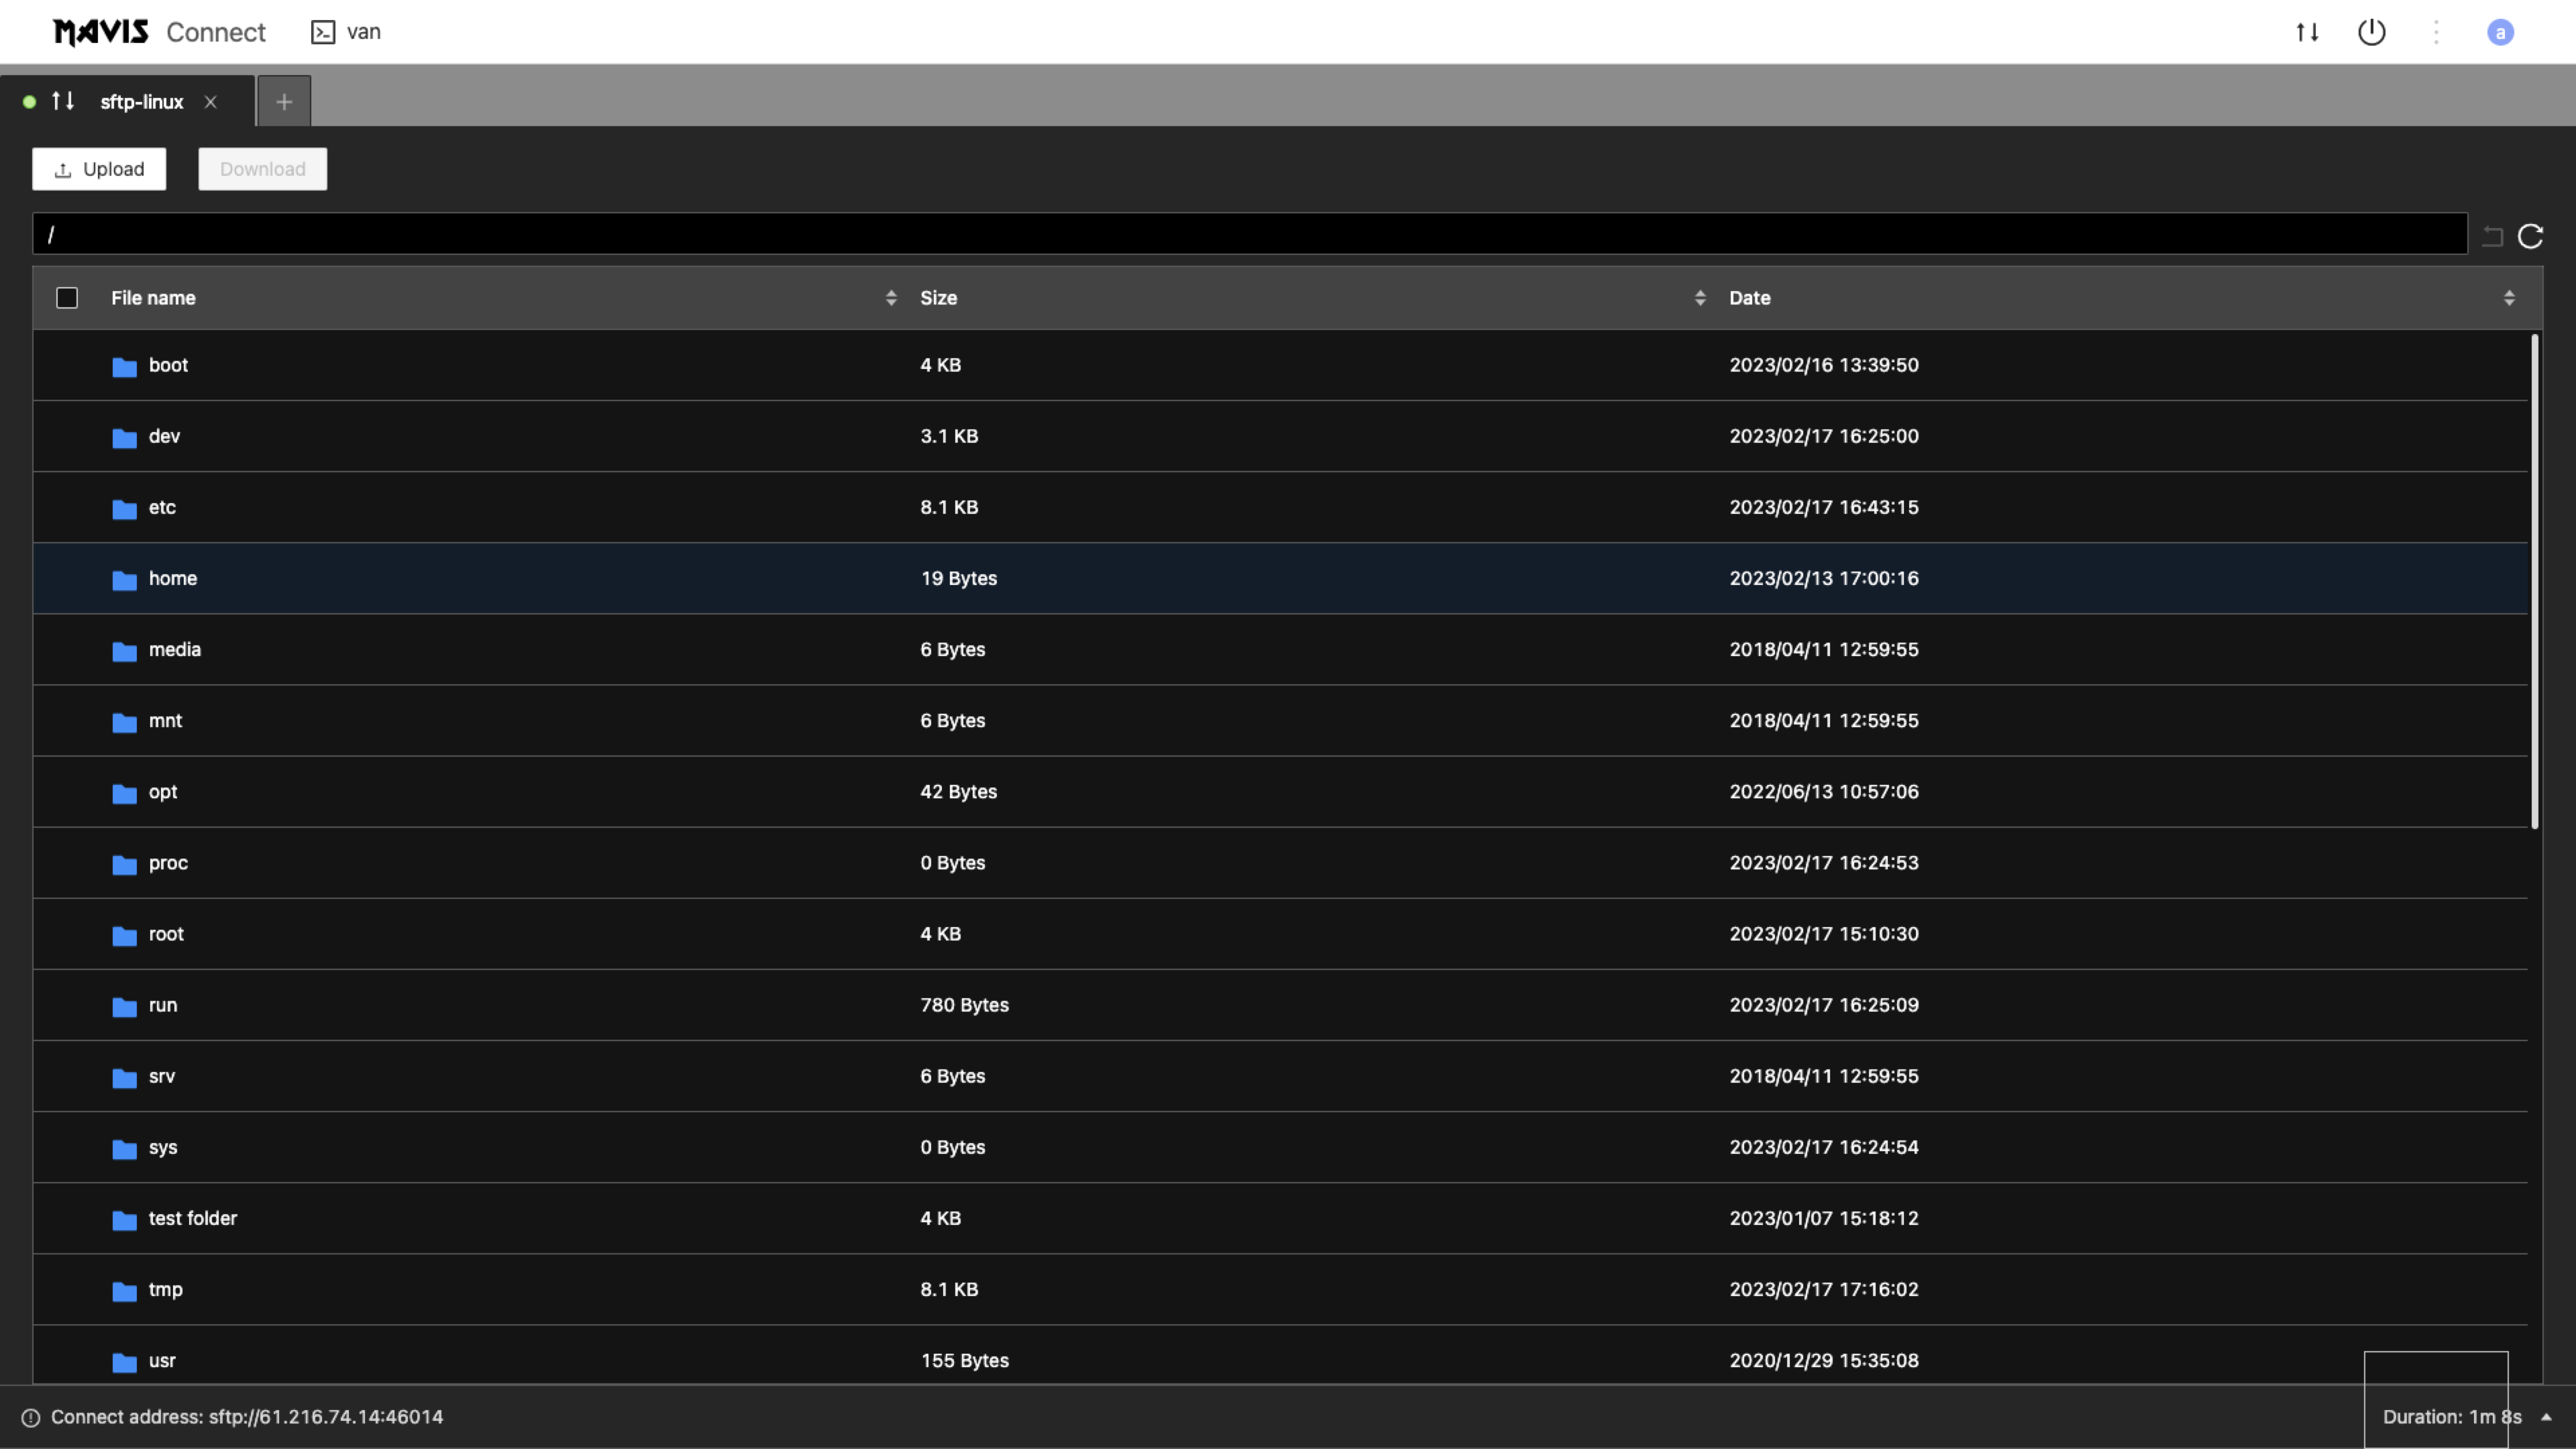Click the info icon beside connect address
Viewport: 2576px width, 1449px height.
[x=31, y=1417]
